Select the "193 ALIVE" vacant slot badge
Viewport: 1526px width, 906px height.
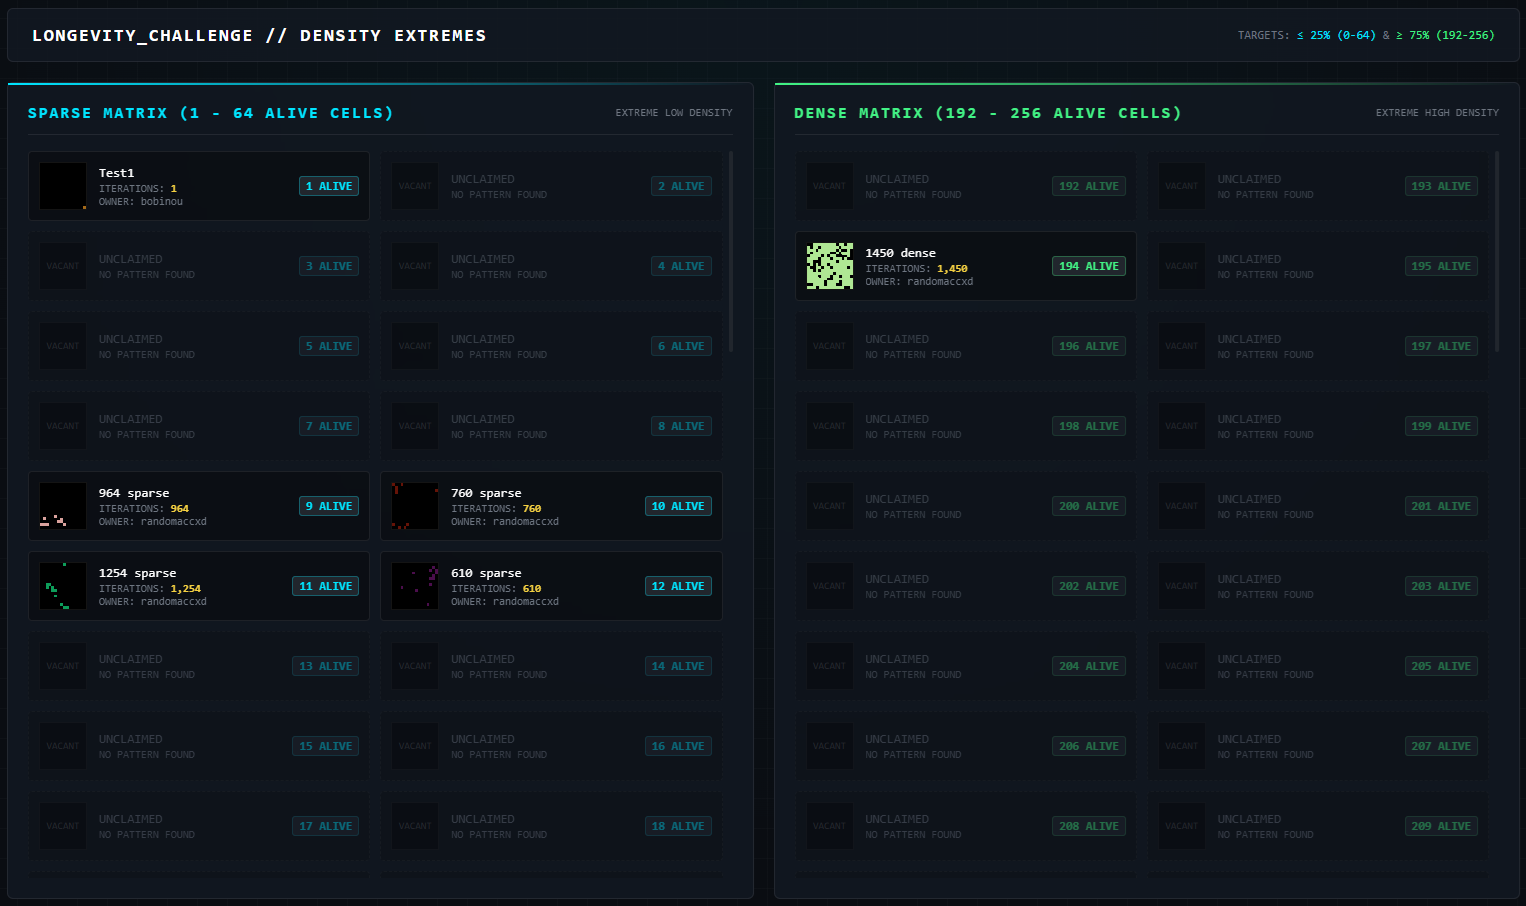click(1441, 186)
